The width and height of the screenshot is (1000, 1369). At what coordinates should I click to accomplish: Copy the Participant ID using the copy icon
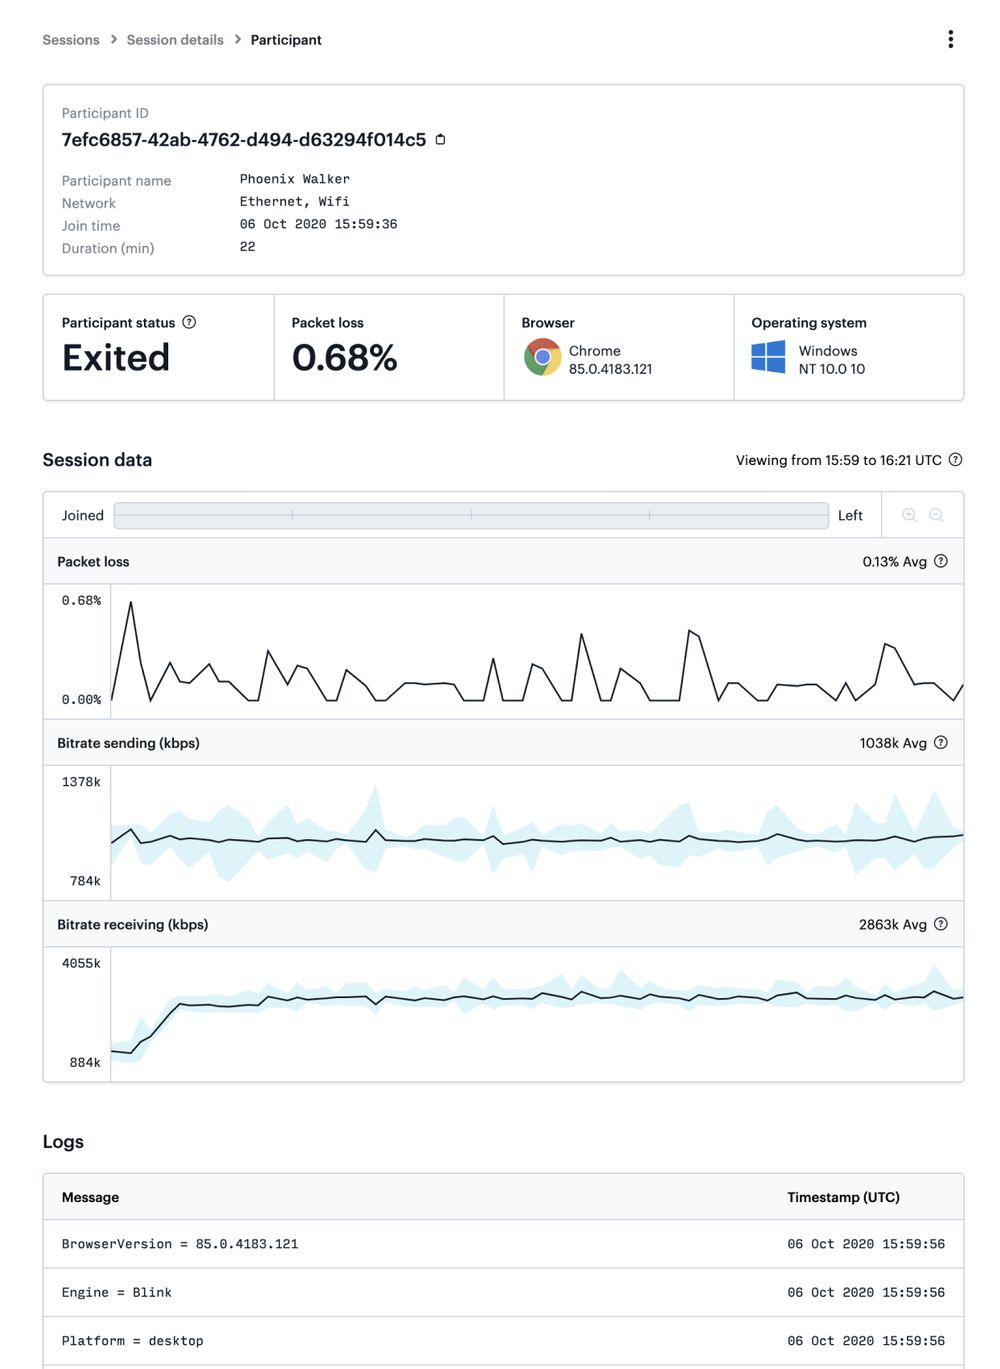click(440, 140)
